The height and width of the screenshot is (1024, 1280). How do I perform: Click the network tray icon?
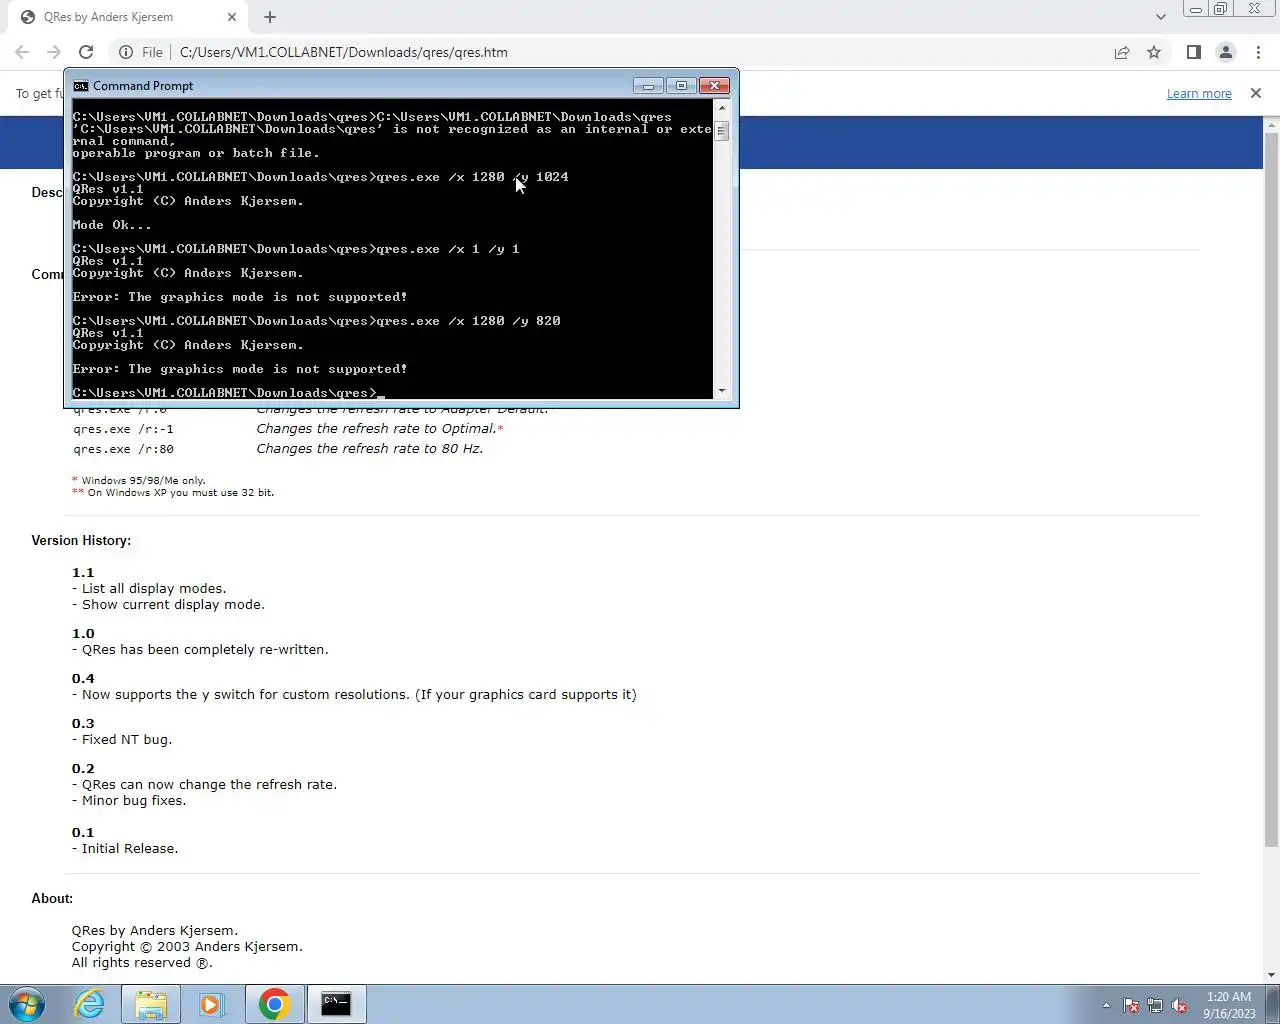click(1155, 1006)
